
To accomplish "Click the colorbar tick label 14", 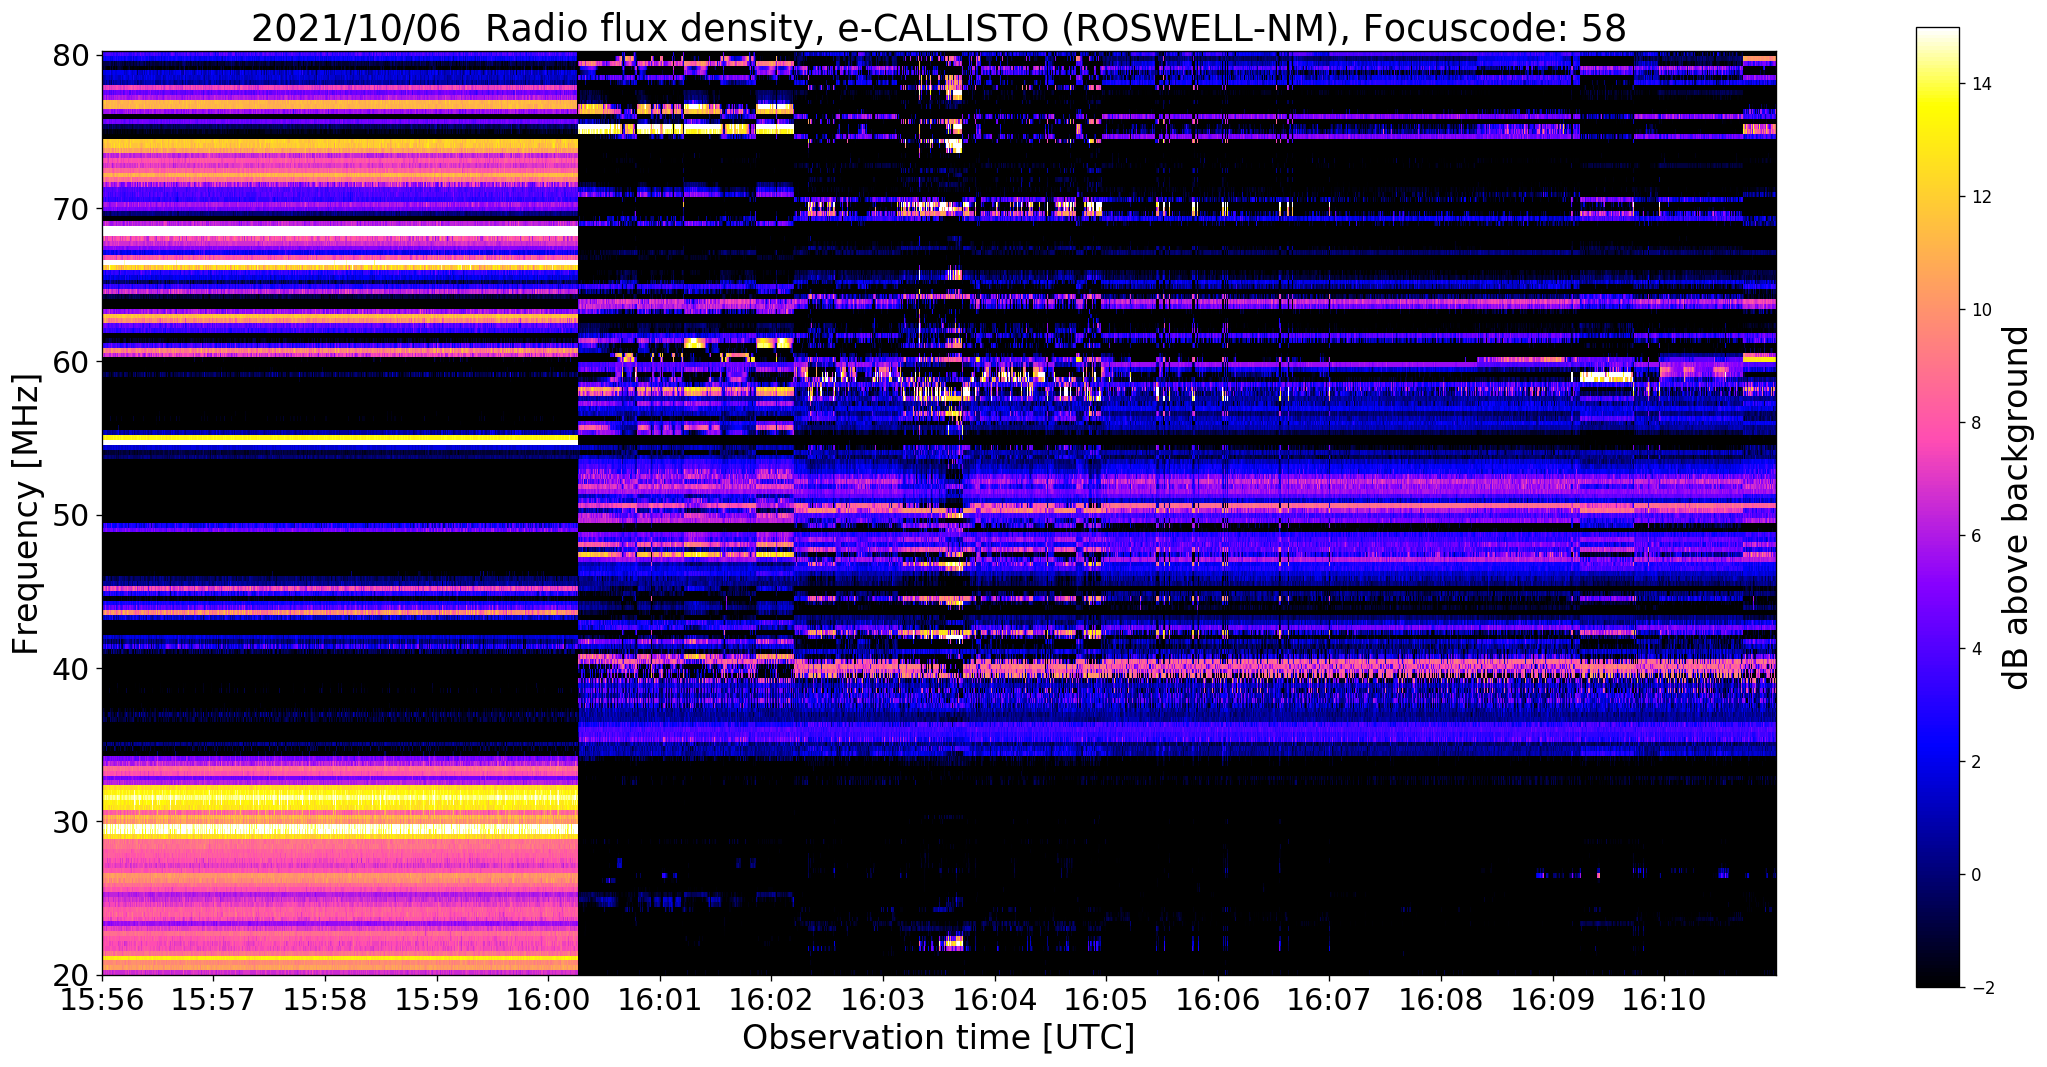I will (1980, 84).
